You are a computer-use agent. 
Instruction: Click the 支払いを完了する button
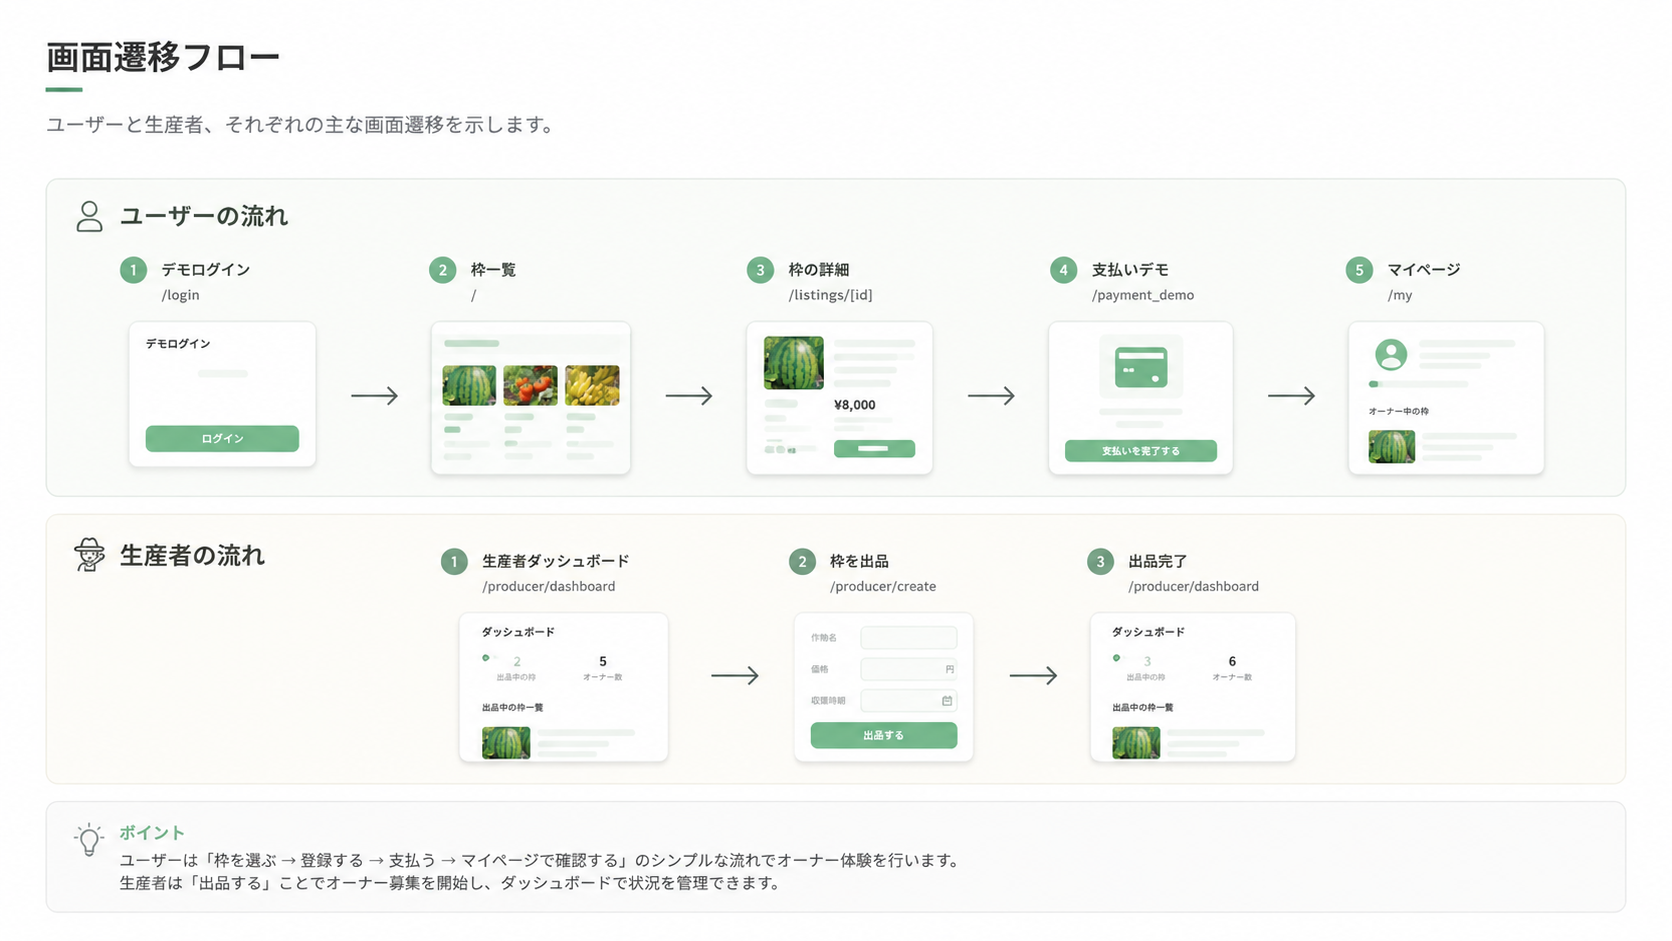1141,451
